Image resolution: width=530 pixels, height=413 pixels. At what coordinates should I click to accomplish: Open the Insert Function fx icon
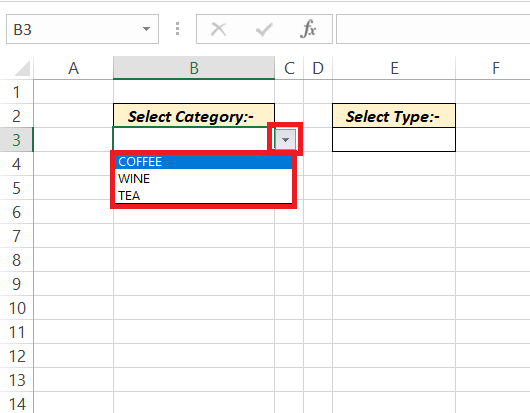click(x=308, y=29)
